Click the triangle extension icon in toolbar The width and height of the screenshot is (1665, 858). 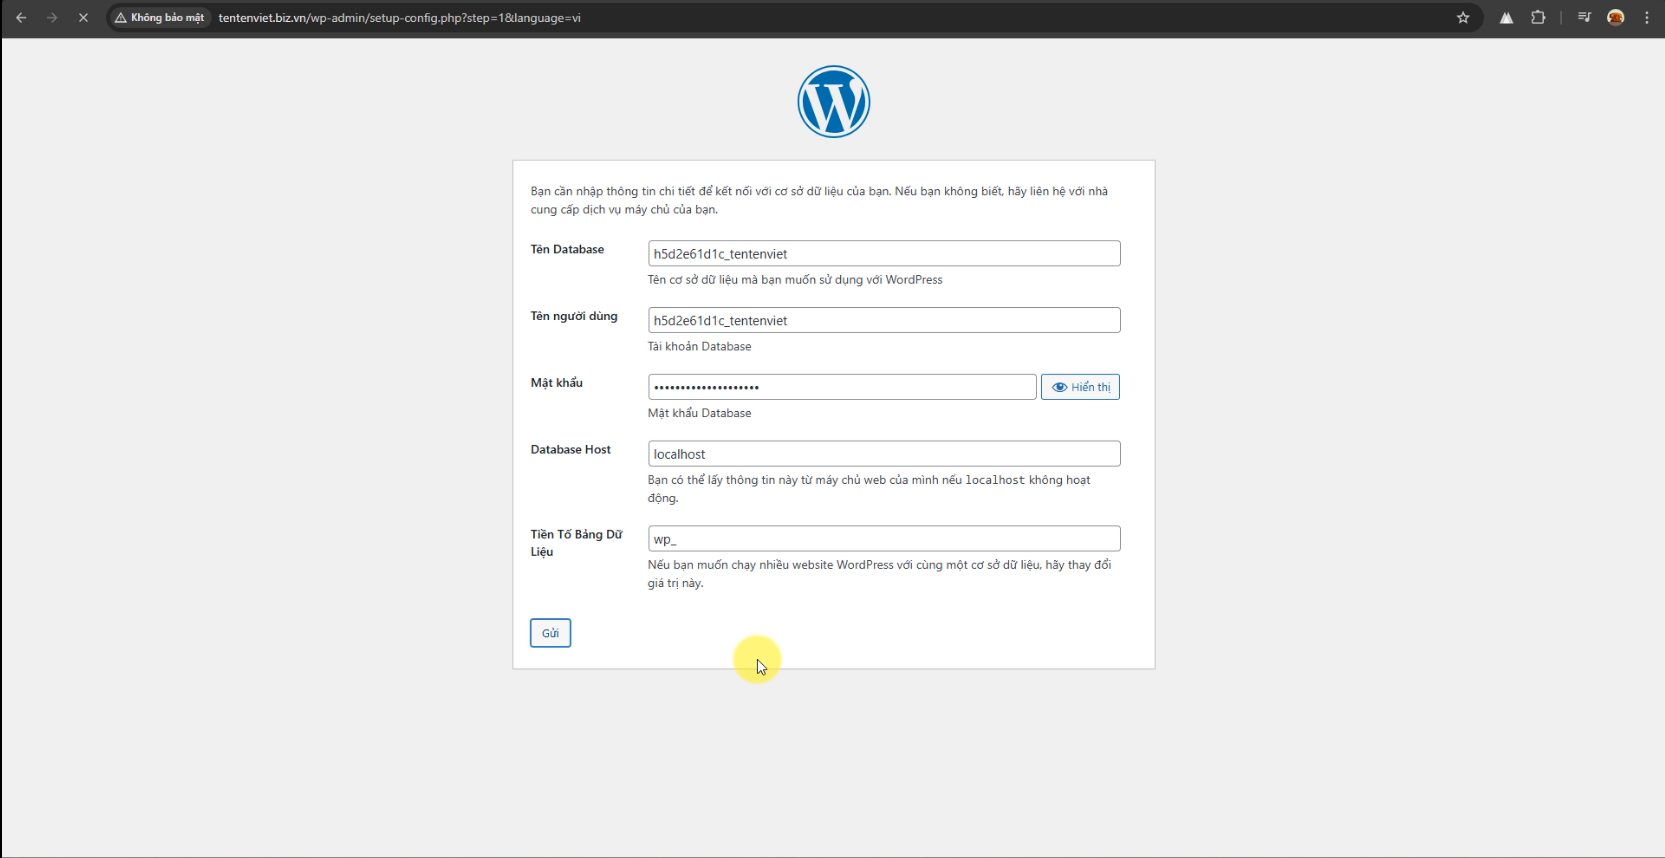[1506, 18]
